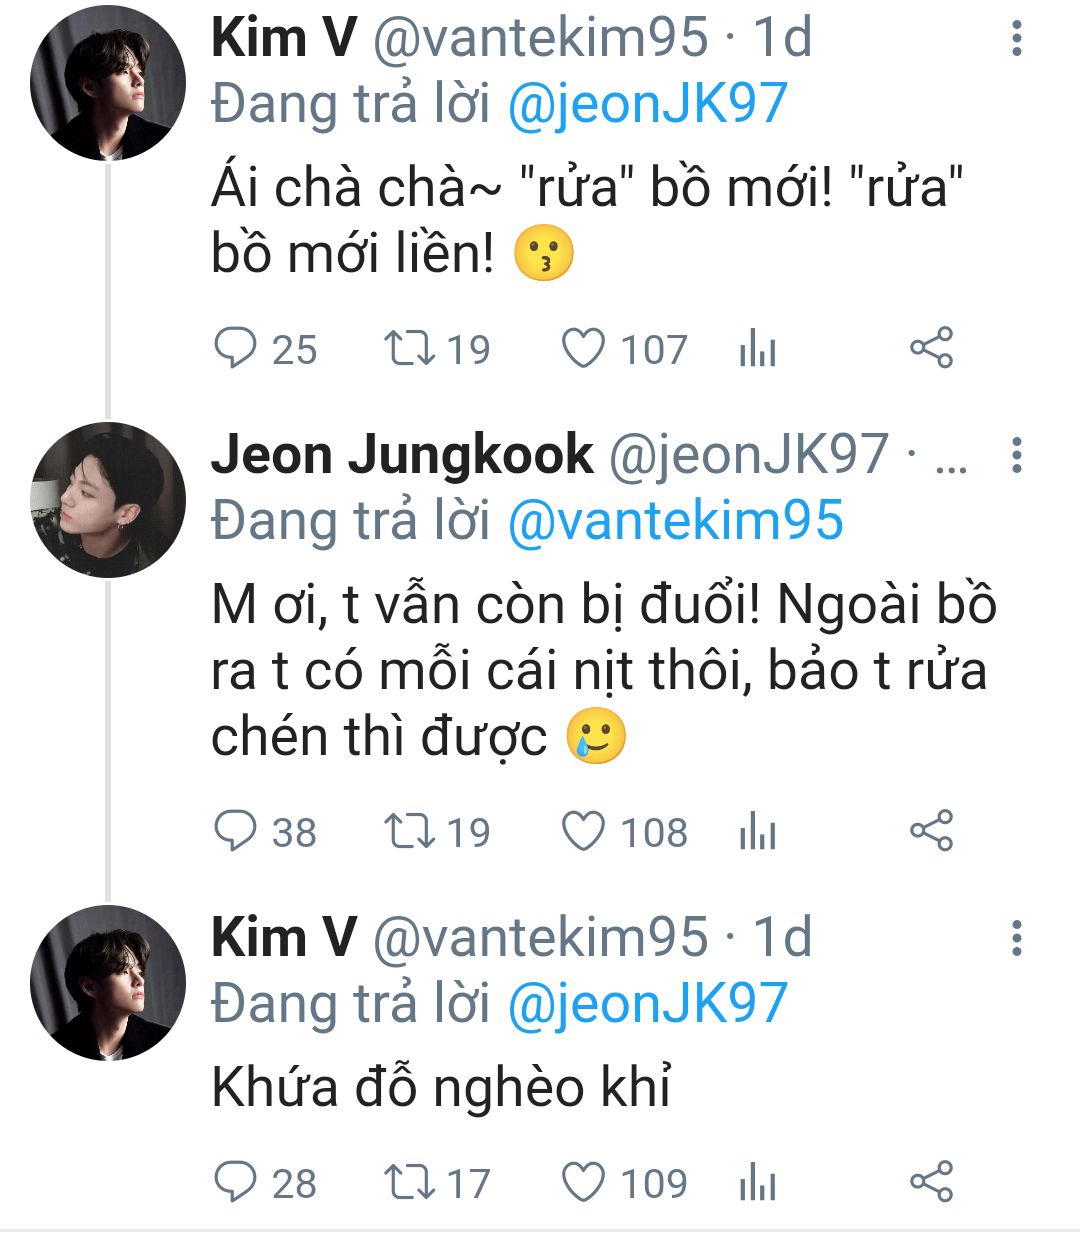Like the tweet with 109 likes
Image resolution: width=1080 pixels, height=1235 pixels.
pos(583,1183)
